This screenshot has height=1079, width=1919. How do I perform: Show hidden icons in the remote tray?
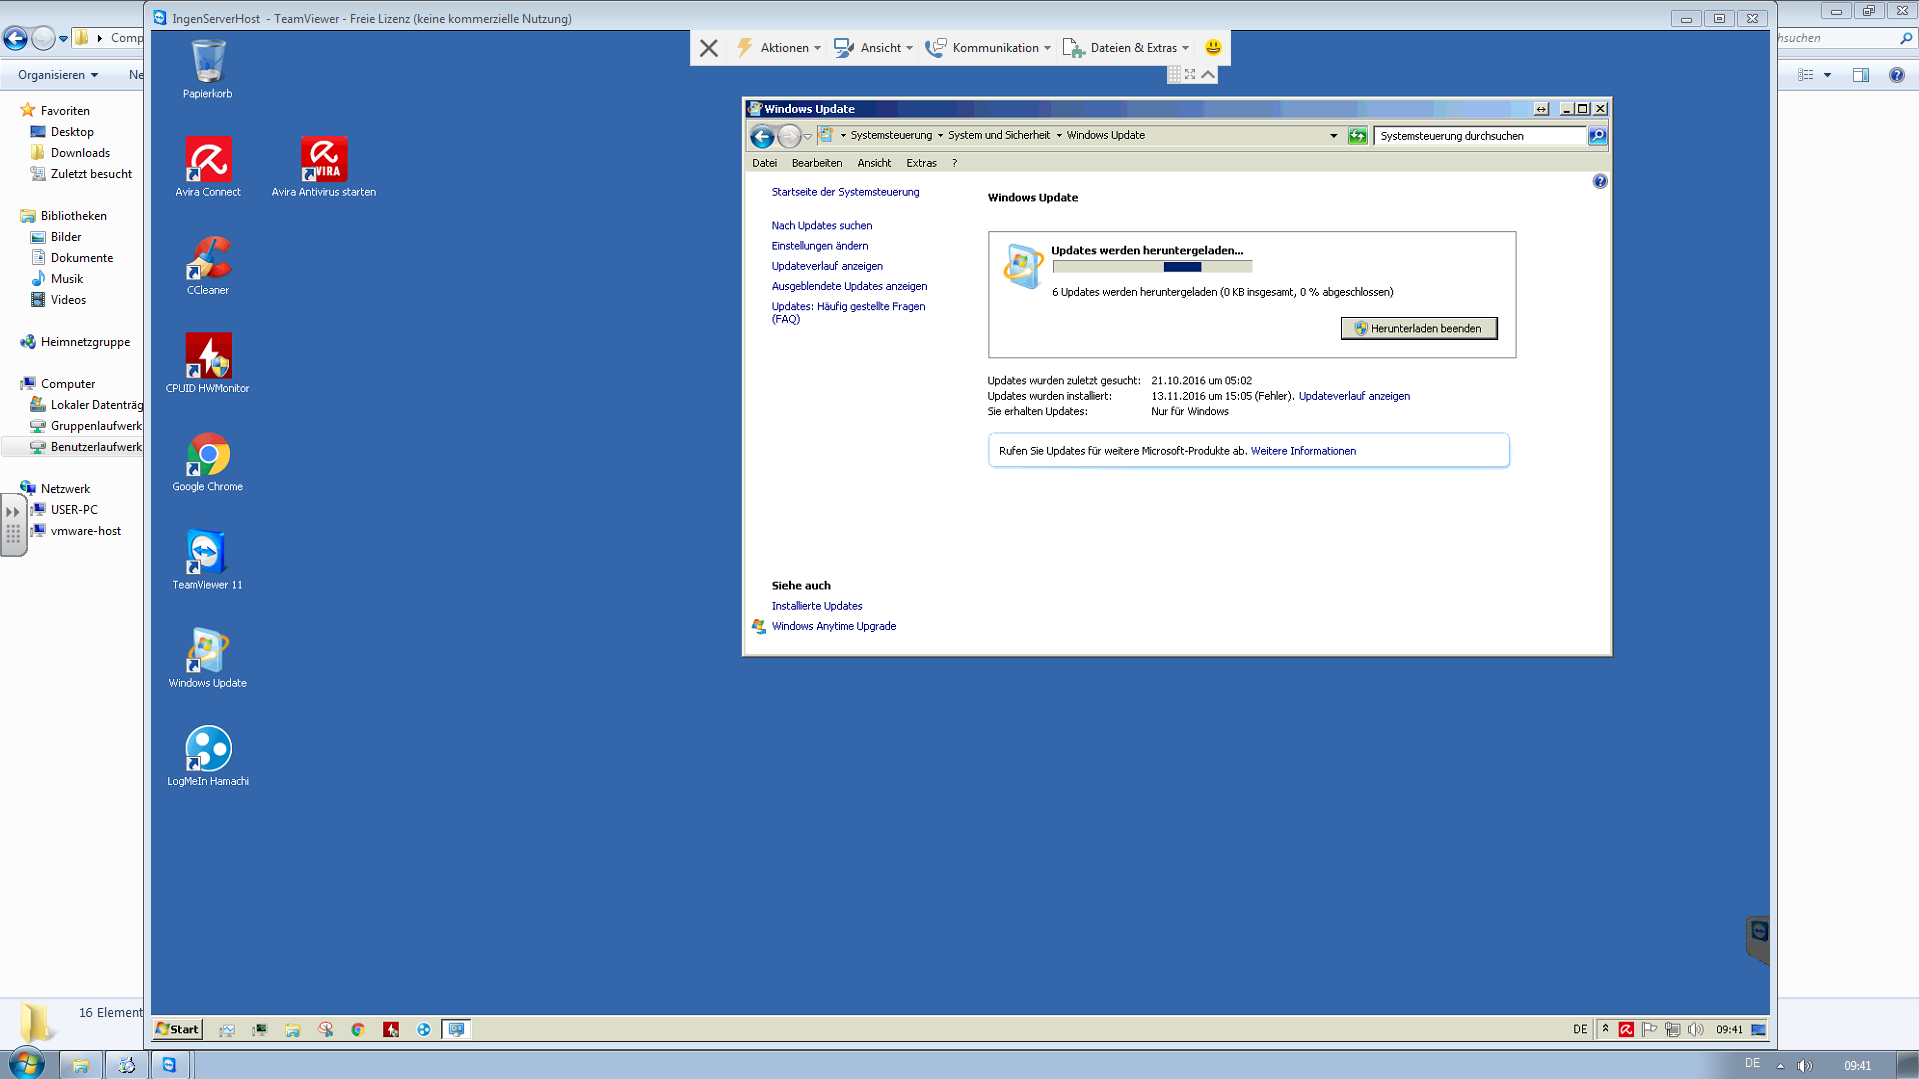(1606, 1029)
